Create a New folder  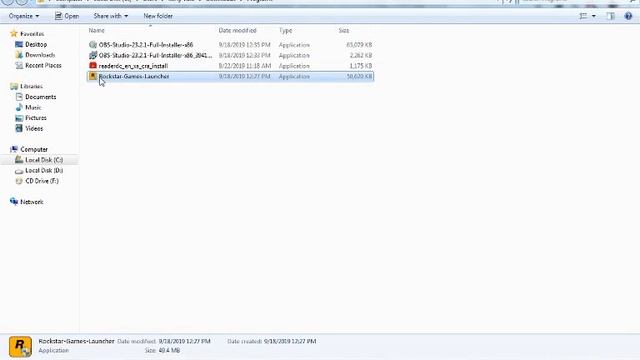(158, 16)
